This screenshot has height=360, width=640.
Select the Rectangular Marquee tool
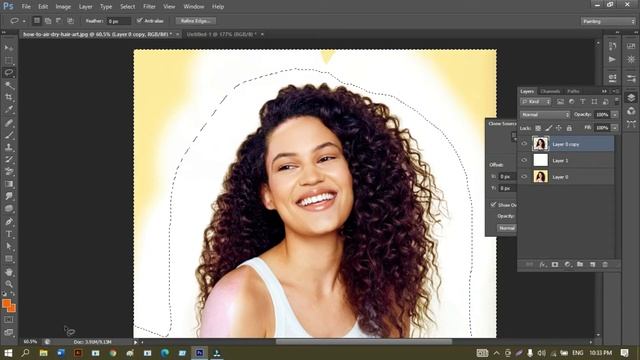point(9,60)
